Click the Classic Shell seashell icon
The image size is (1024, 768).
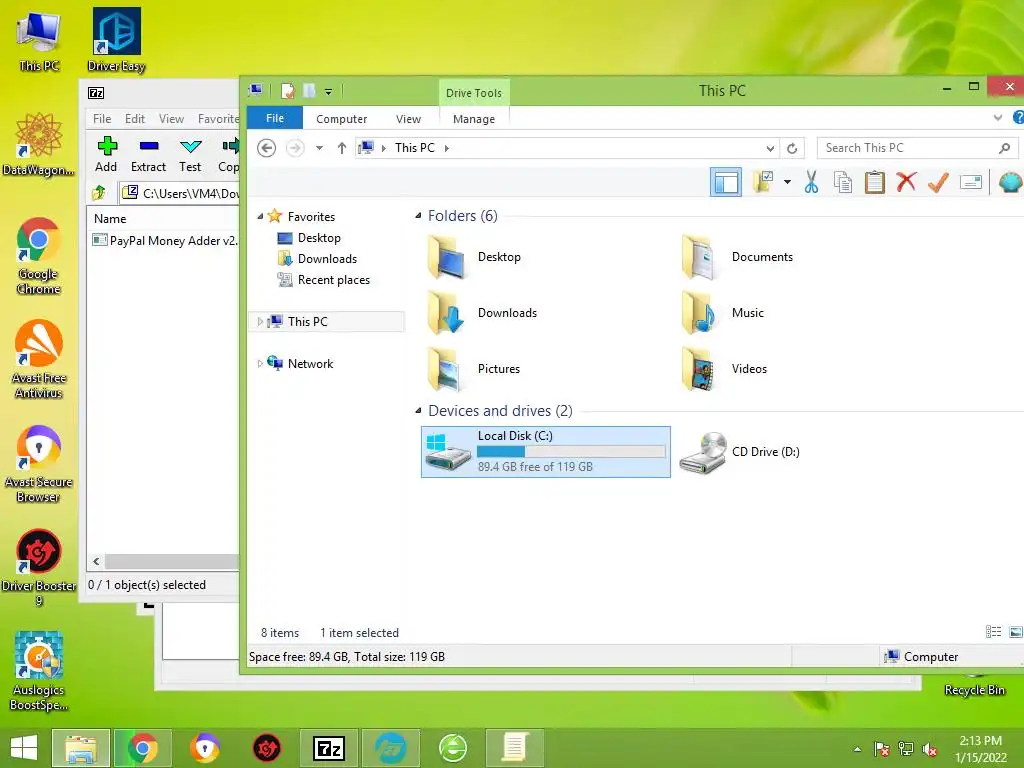[x=1010, y=182]
